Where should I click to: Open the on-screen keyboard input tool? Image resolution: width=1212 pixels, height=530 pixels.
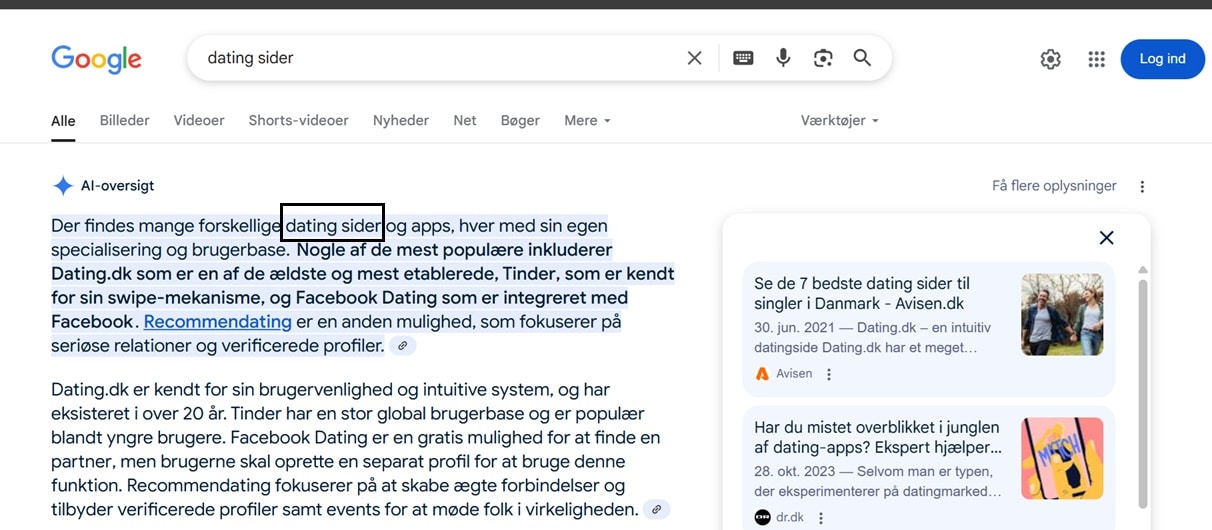point(743,58)
